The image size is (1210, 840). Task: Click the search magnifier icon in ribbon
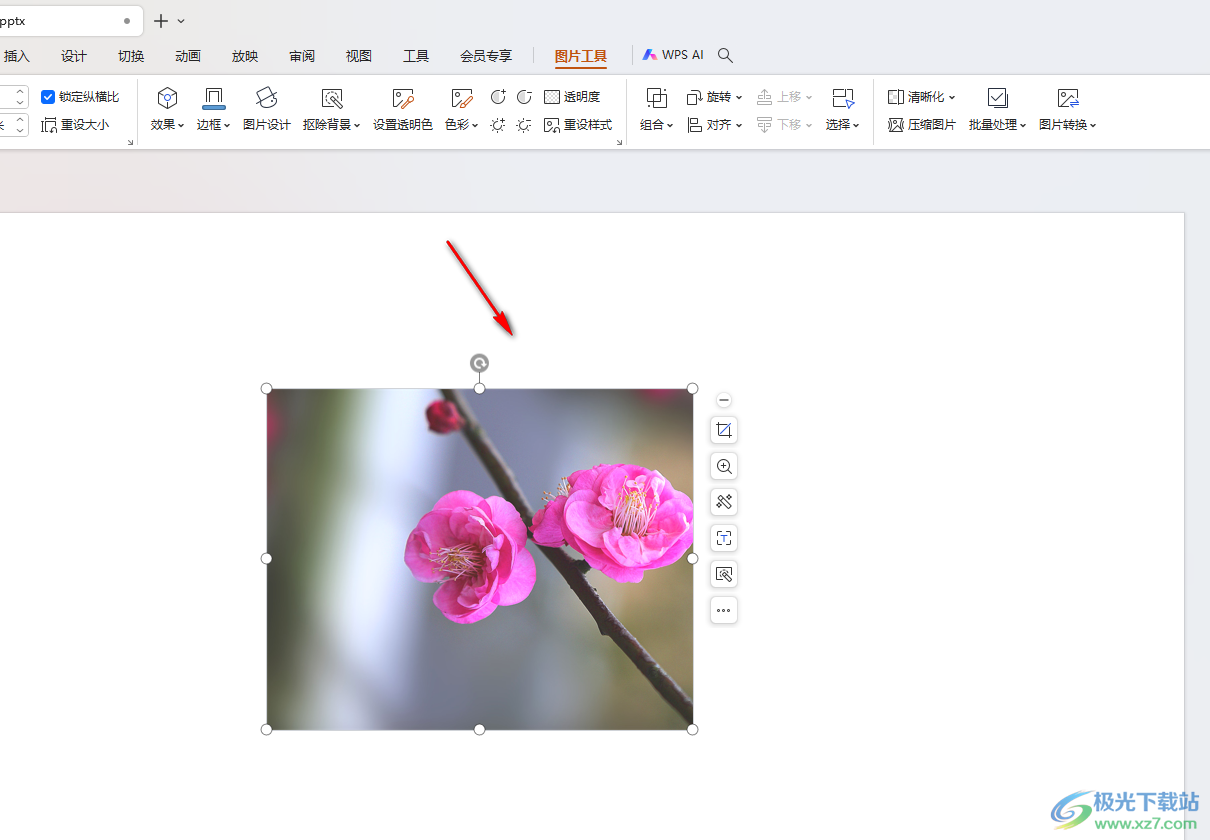pos(726,55)
